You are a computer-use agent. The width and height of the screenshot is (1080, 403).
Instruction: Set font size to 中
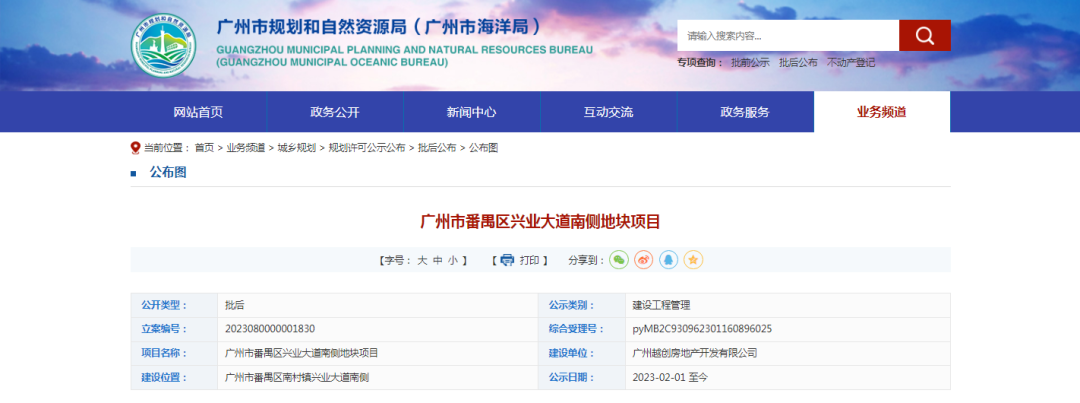click(x=437, y=260)
